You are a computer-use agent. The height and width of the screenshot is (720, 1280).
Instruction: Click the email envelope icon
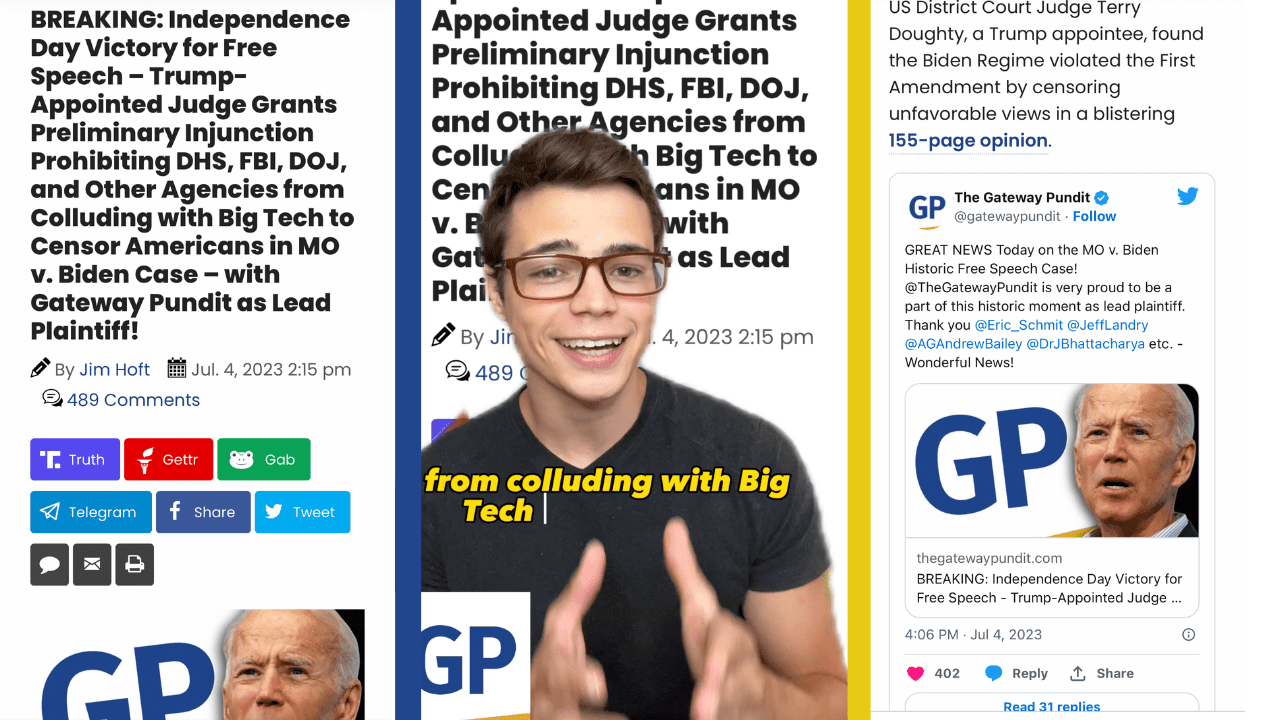[92, 565]
